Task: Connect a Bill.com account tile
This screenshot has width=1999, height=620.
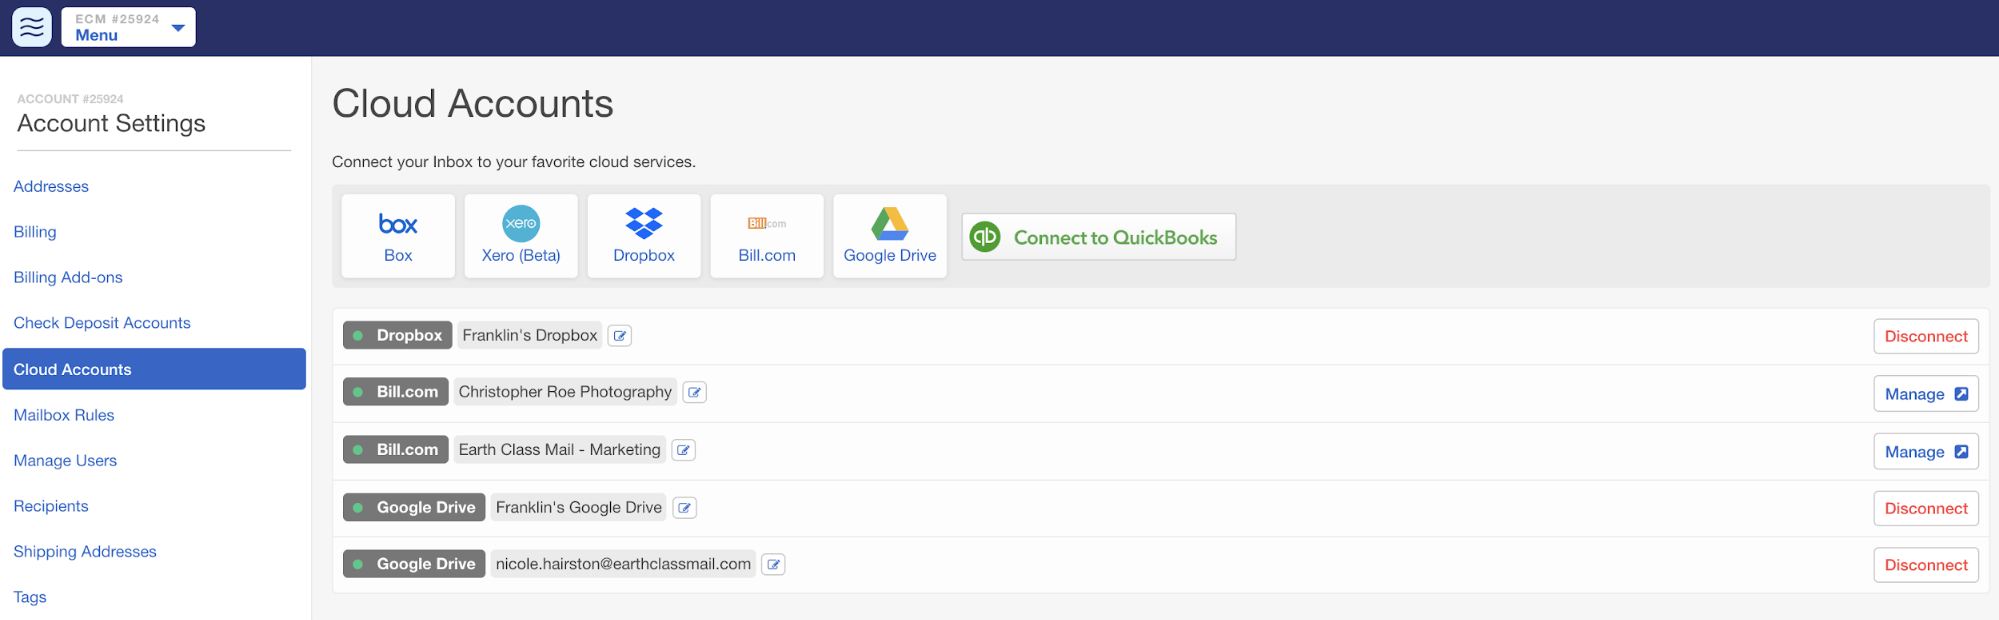Action: click(x=767, y=236)
